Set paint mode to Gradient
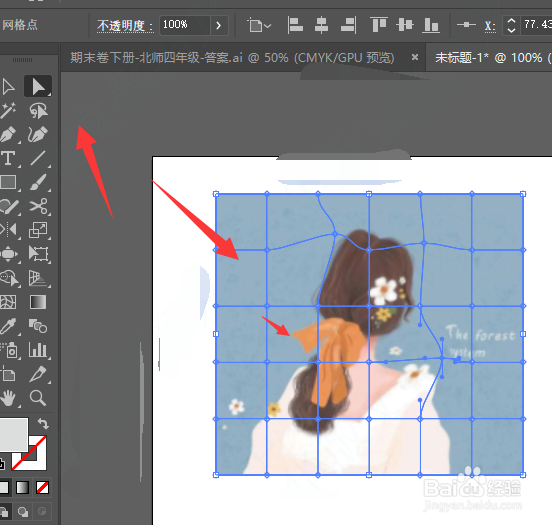Viewport: 552px width, 525px height. coord(23,488)
